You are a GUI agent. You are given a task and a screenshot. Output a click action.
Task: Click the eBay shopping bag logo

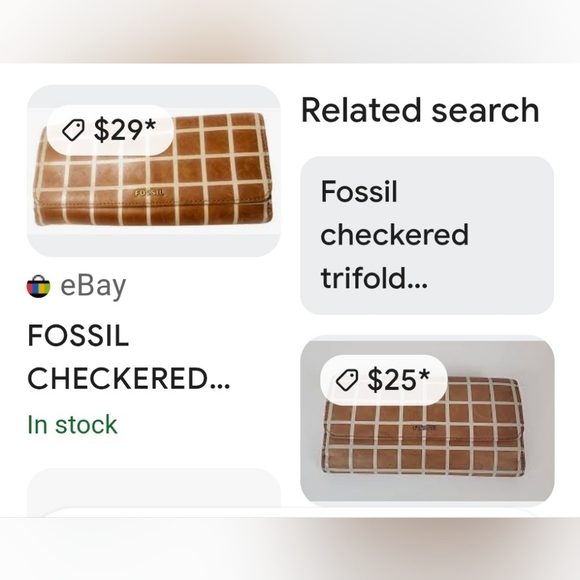[38, 286]
